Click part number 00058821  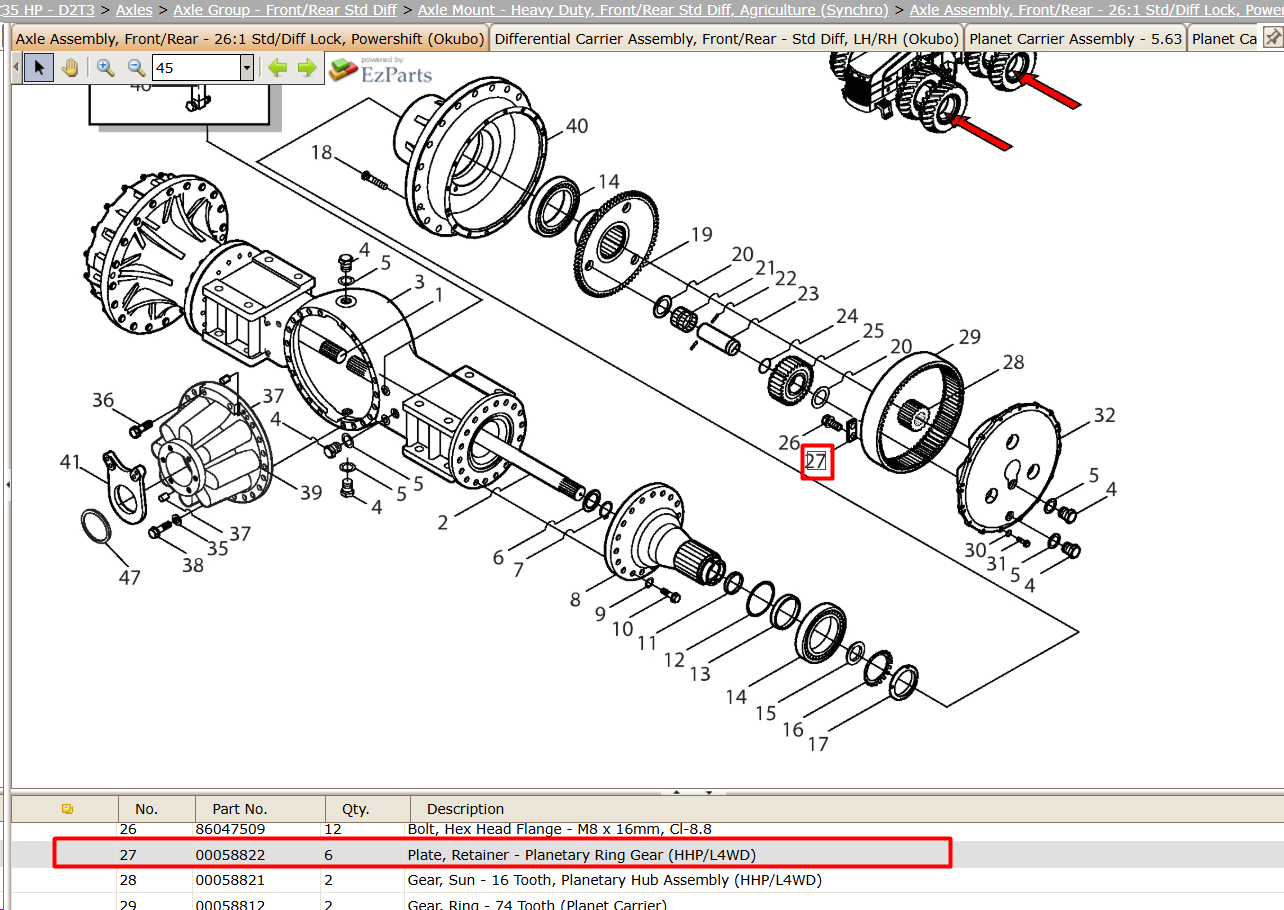[x=230, y=880]
